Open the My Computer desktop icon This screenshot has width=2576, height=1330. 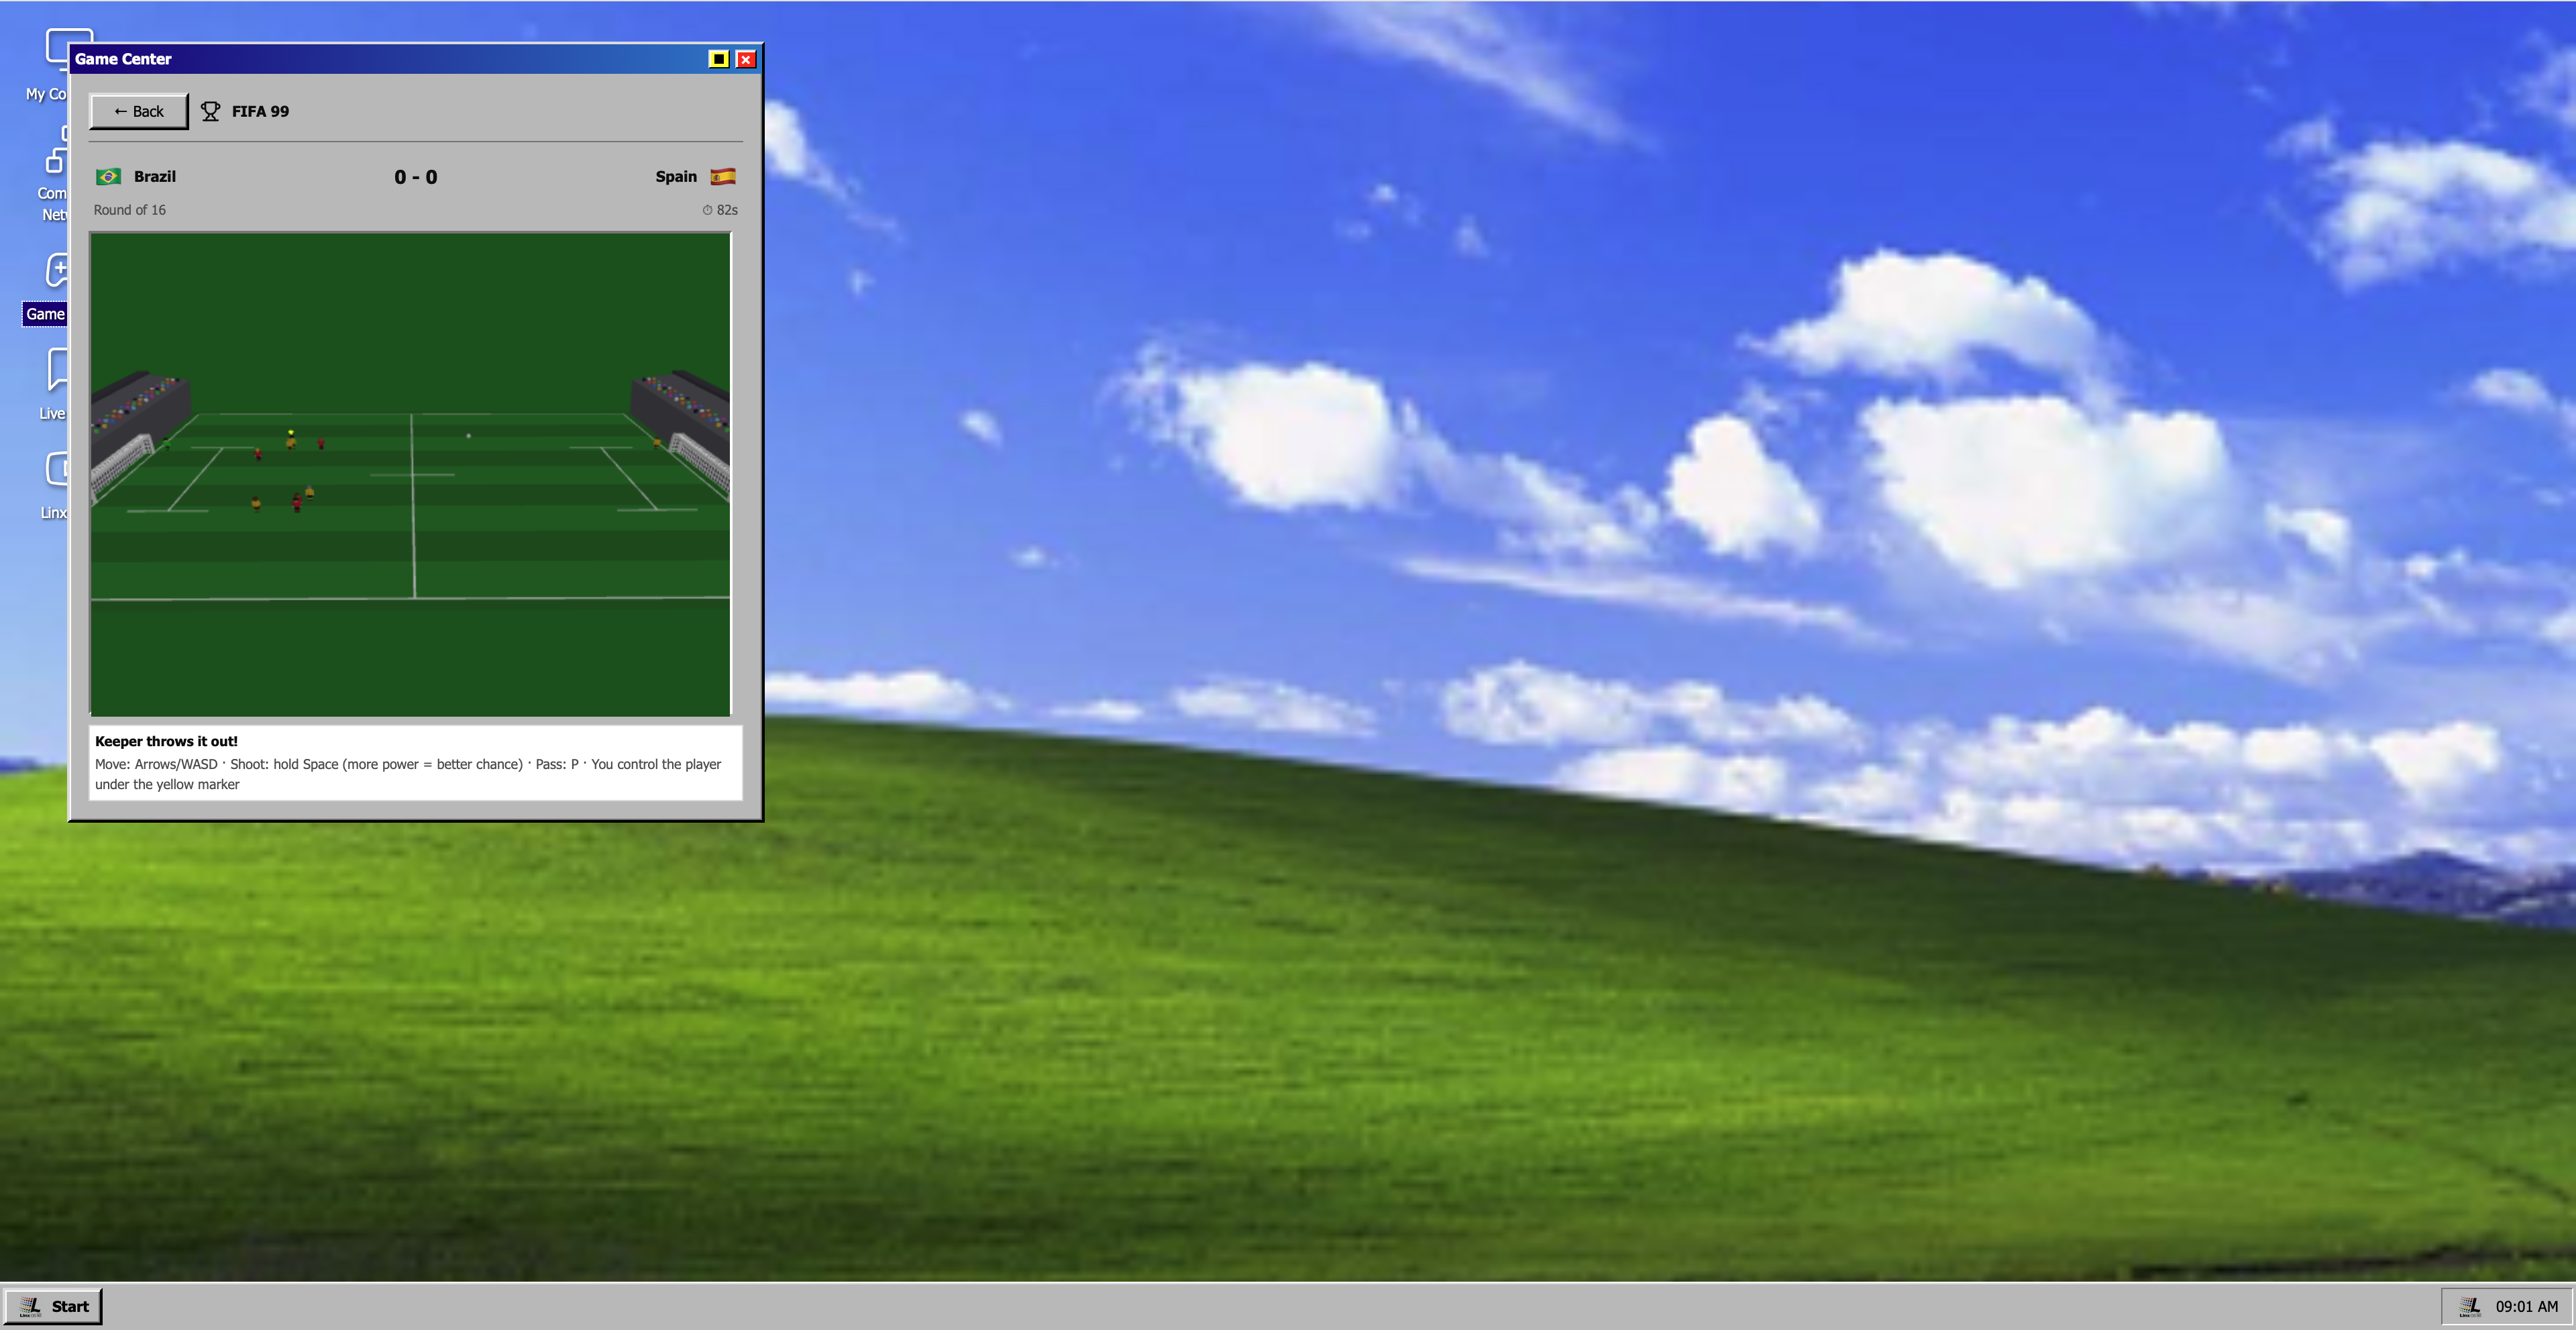[47, 64]
